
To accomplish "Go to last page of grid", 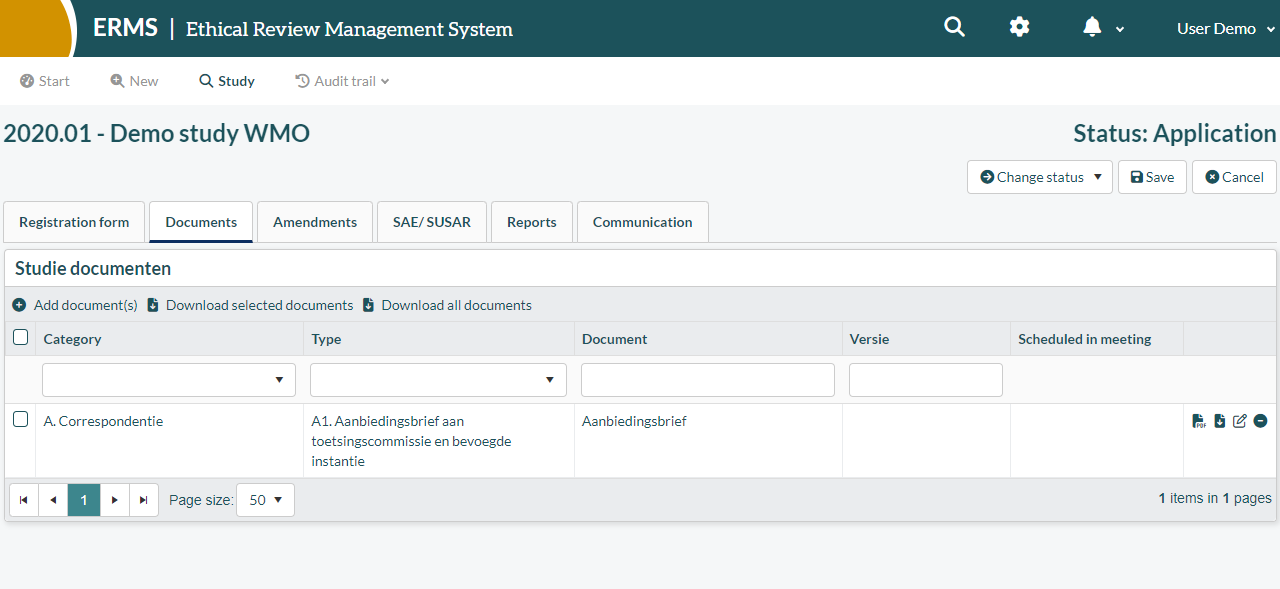I will 144,500.
